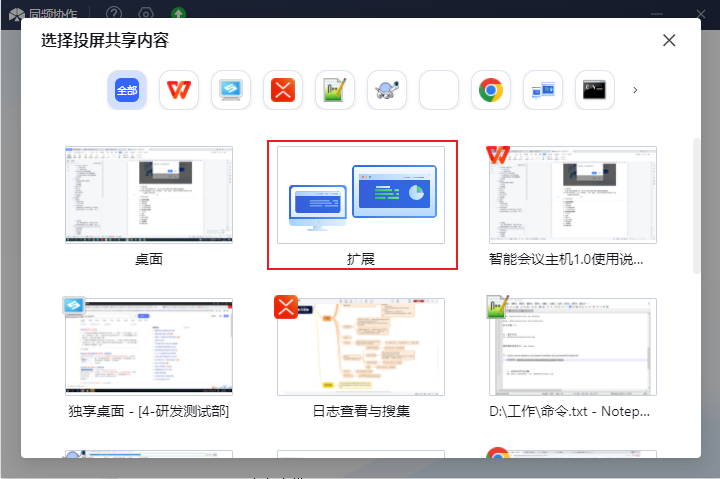Filter by the Notepad++ app icon
This screenshot has width=720, height=479.
click(335, 90)
